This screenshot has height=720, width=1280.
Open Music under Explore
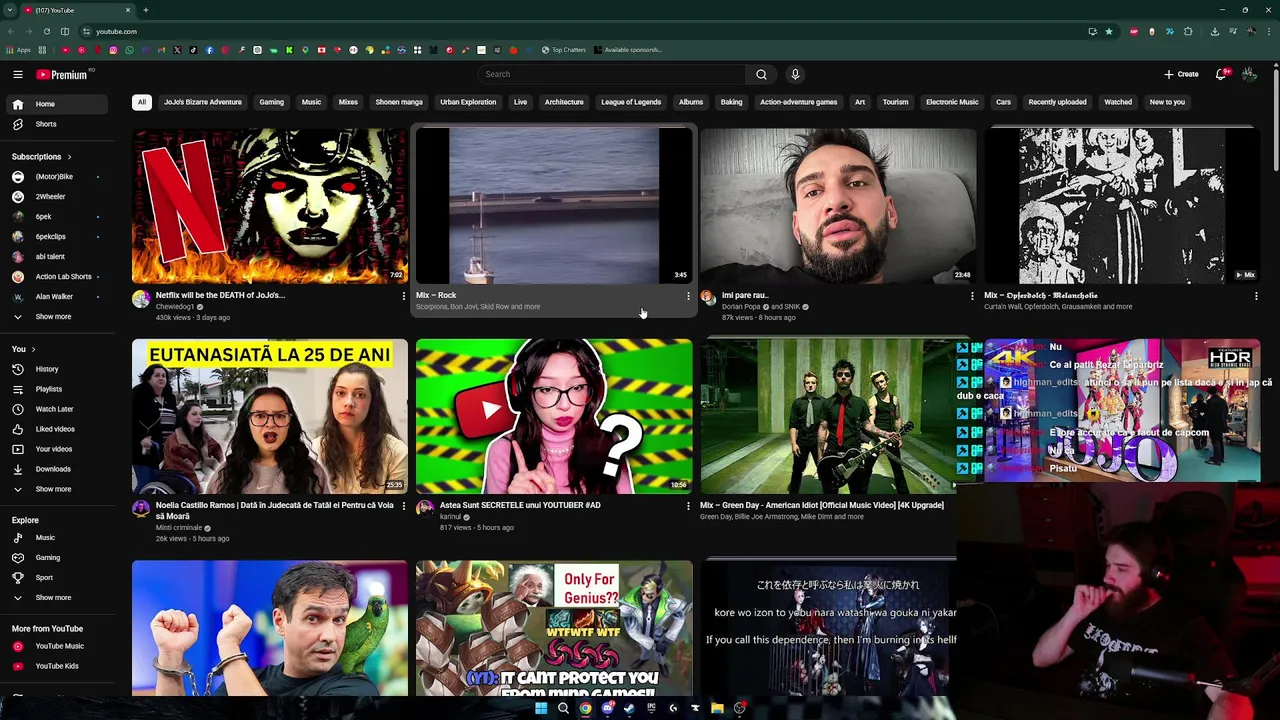56,537
